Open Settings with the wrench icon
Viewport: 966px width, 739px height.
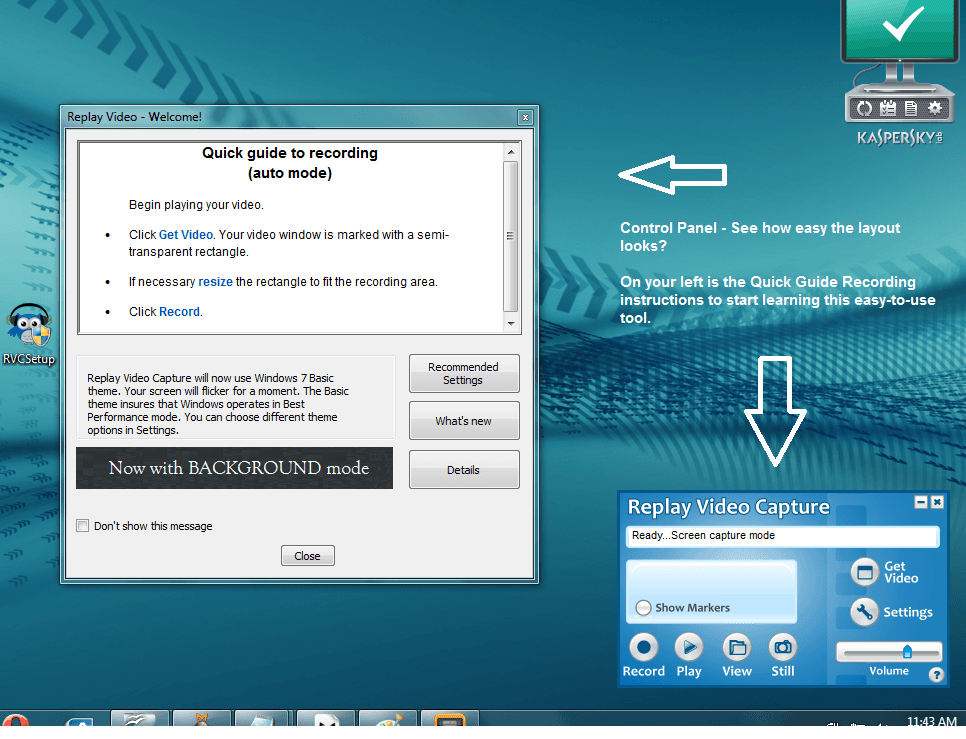coord(864,612)
